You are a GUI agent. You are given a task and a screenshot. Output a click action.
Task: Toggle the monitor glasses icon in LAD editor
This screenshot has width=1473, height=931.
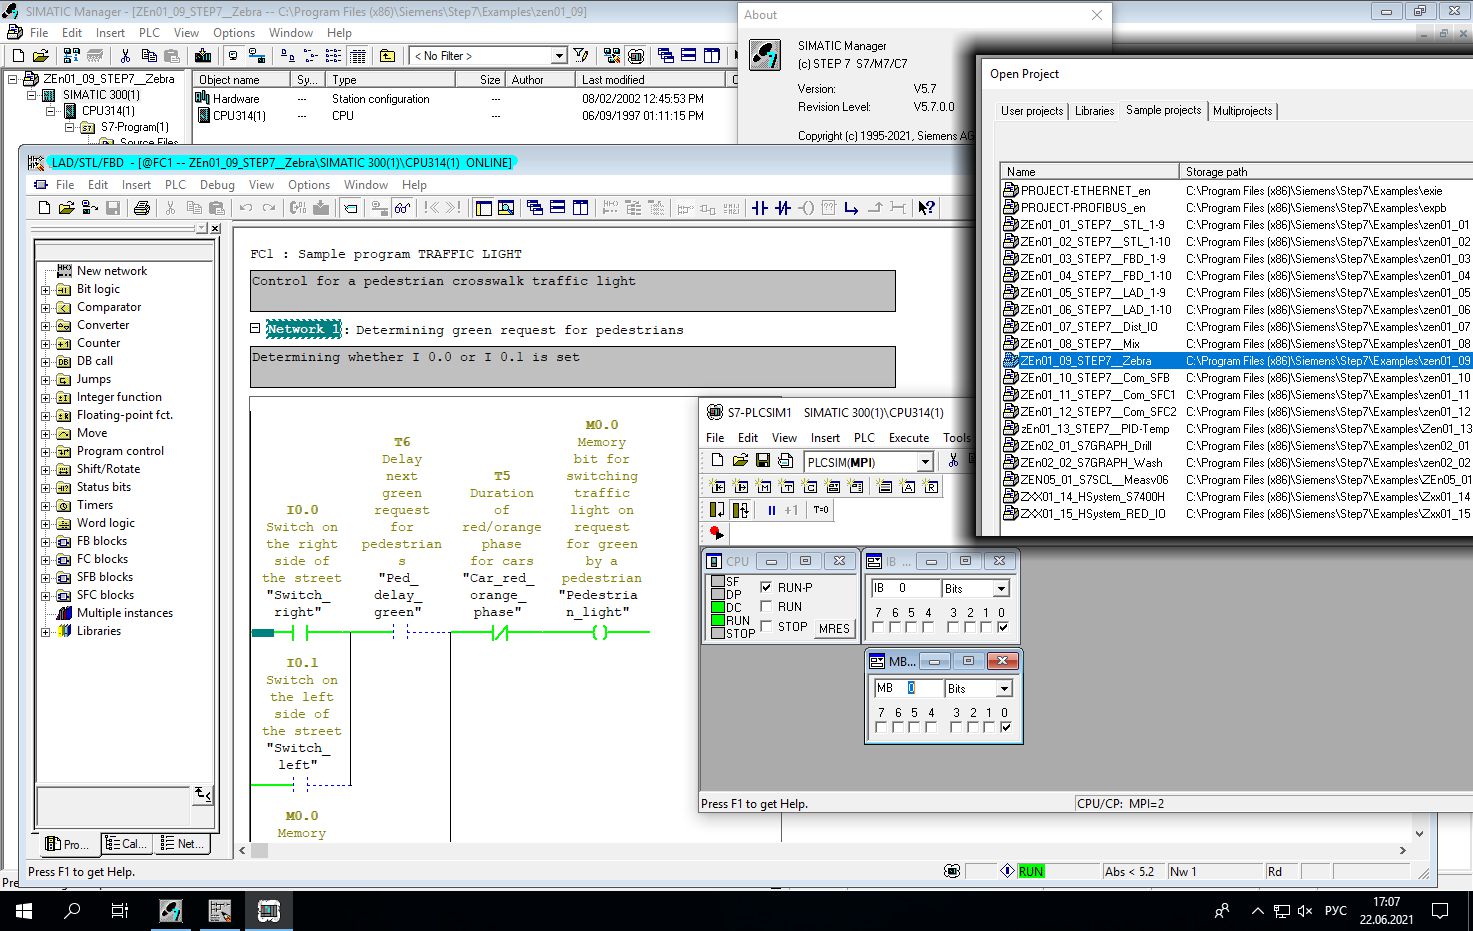402,208
